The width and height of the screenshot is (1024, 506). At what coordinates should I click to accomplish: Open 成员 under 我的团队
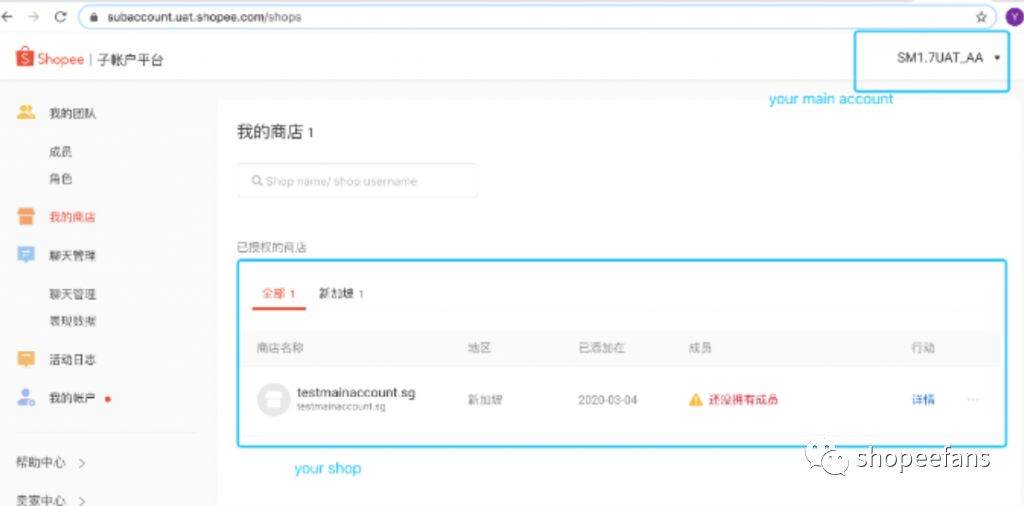tap(60, 151)
